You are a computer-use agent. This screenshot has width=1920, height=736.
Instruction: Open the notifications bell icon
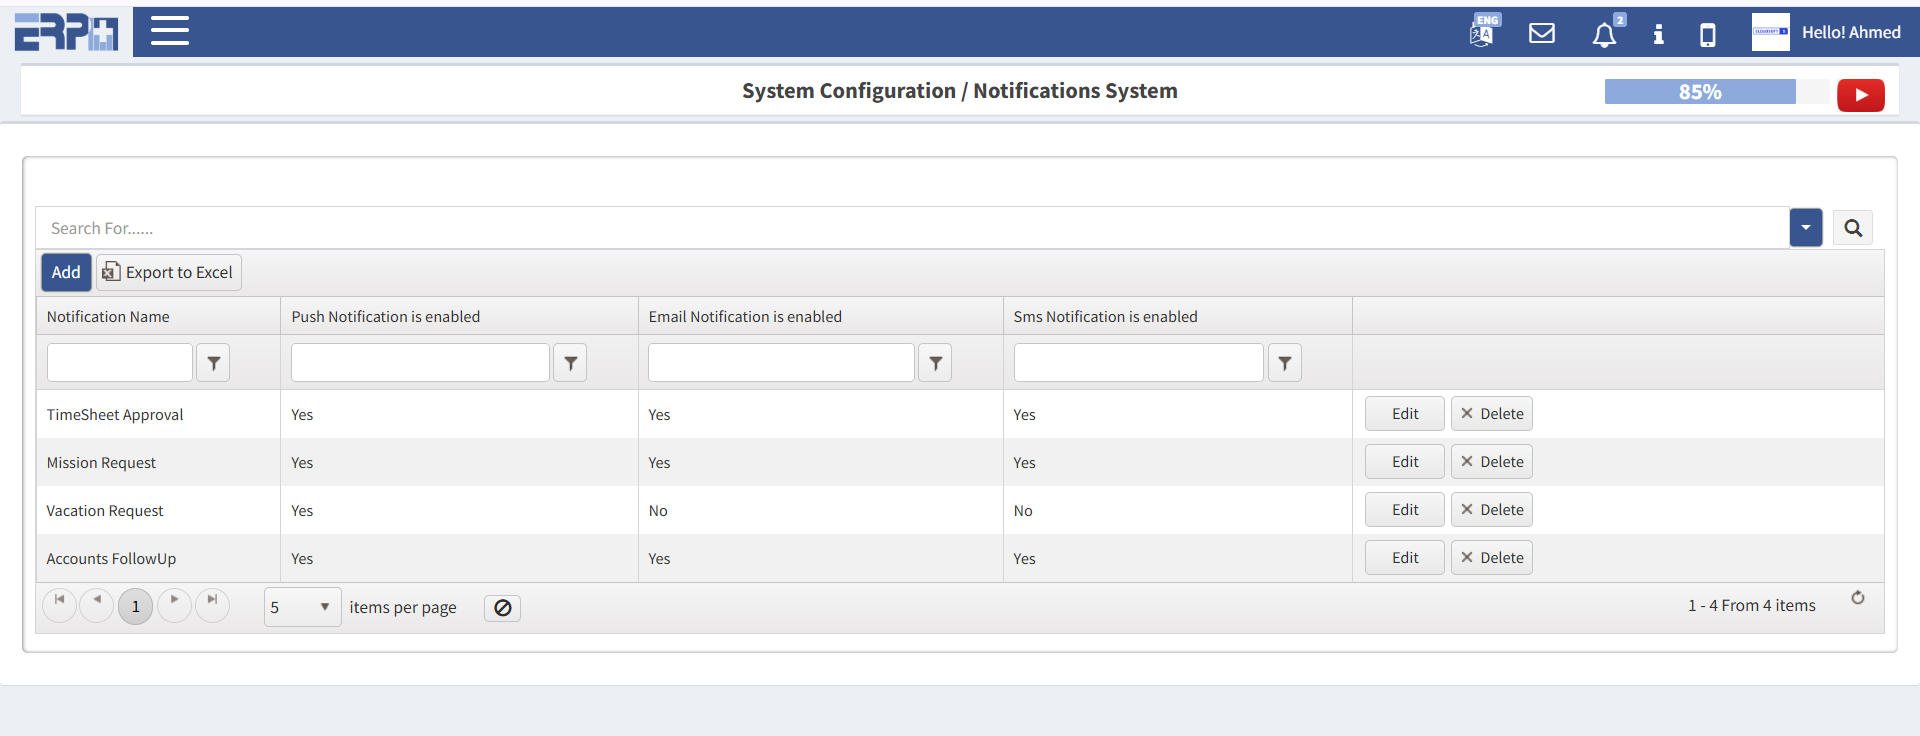(x=1604, y=35)
